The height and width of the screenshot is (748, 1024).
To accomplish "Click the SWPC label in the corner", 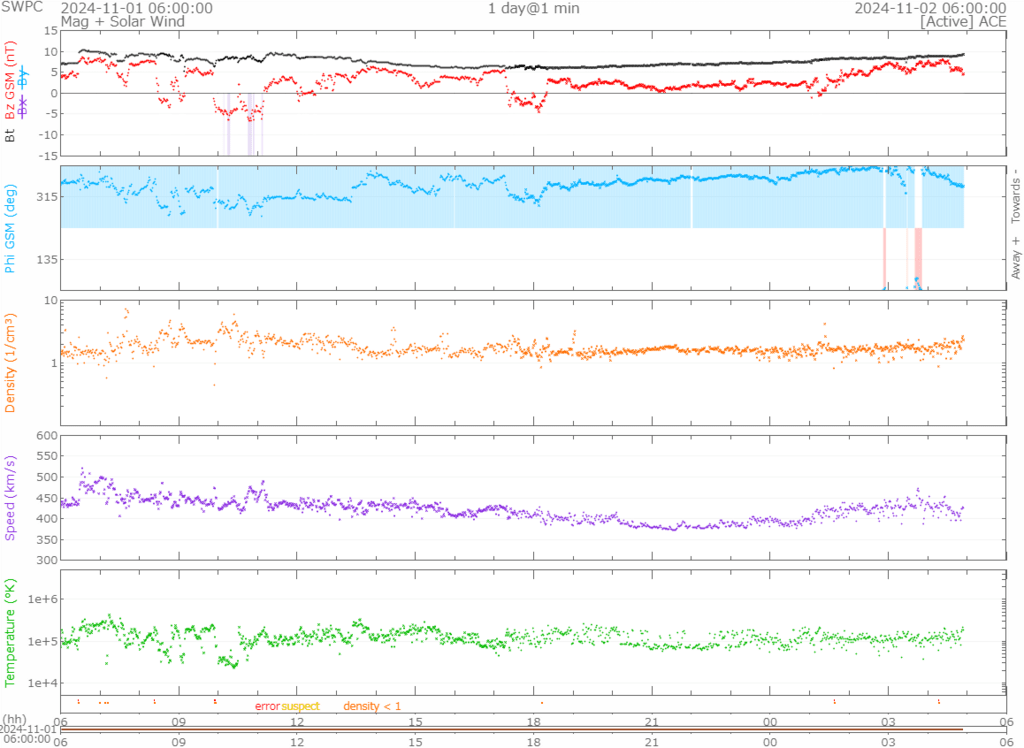I will [x=19, y=8].
